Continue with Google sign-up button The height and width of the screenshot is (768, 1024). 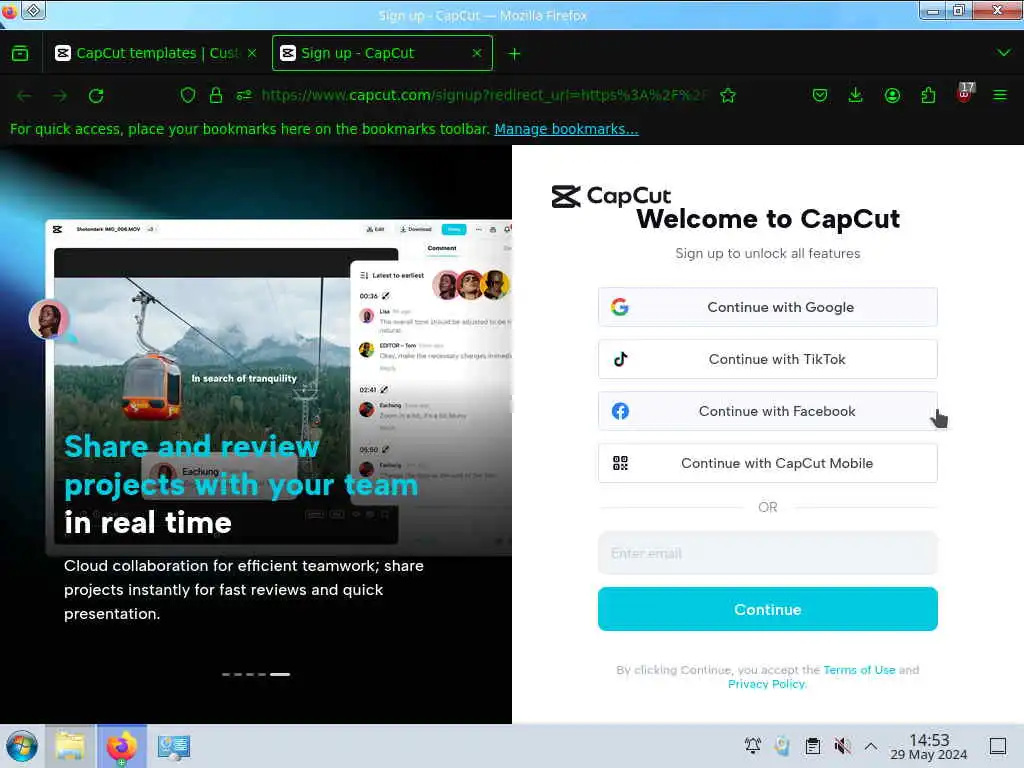tap(768, 307)
